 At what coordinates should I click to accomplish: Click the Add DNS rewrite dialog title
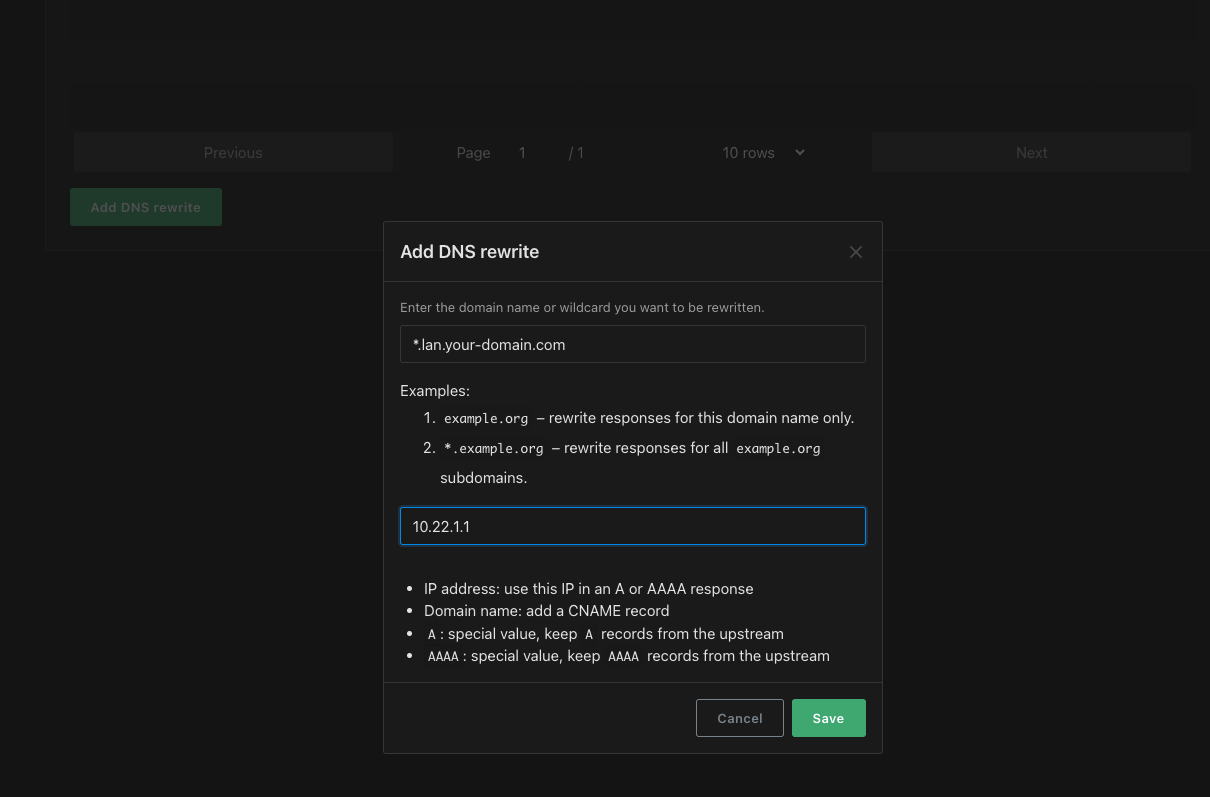470,252
